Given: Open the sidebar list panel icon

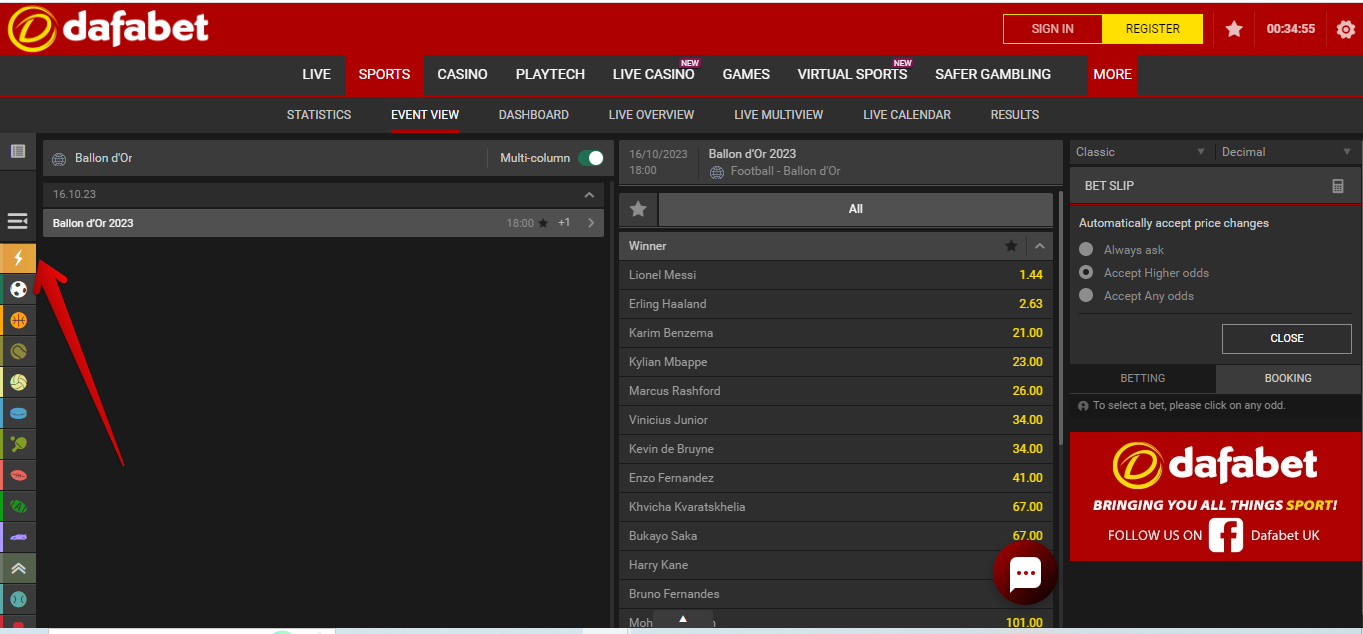Looking at the screenshot, I should tap(18, 151).
